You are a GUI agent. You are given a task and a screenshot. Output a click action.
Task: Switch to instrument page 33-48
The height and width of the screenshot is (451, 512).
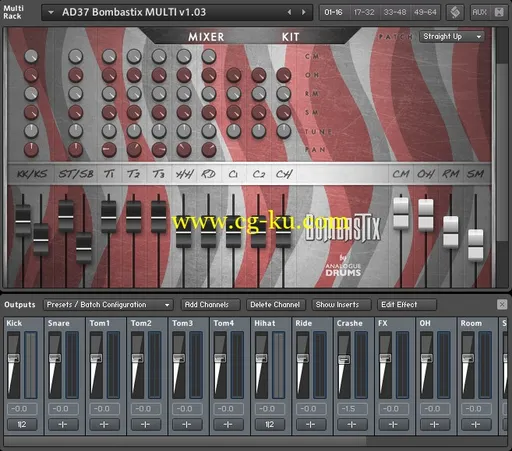(x=395, y=12)
